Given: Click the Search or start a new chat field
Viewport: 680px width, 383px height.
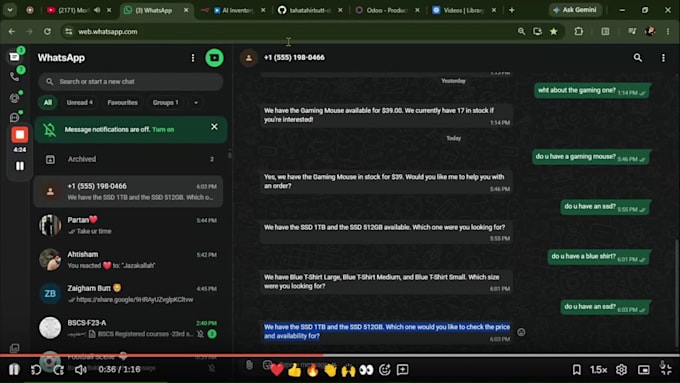Looking at the screenshot, I should pyautogui.click(x=131, y=82).
